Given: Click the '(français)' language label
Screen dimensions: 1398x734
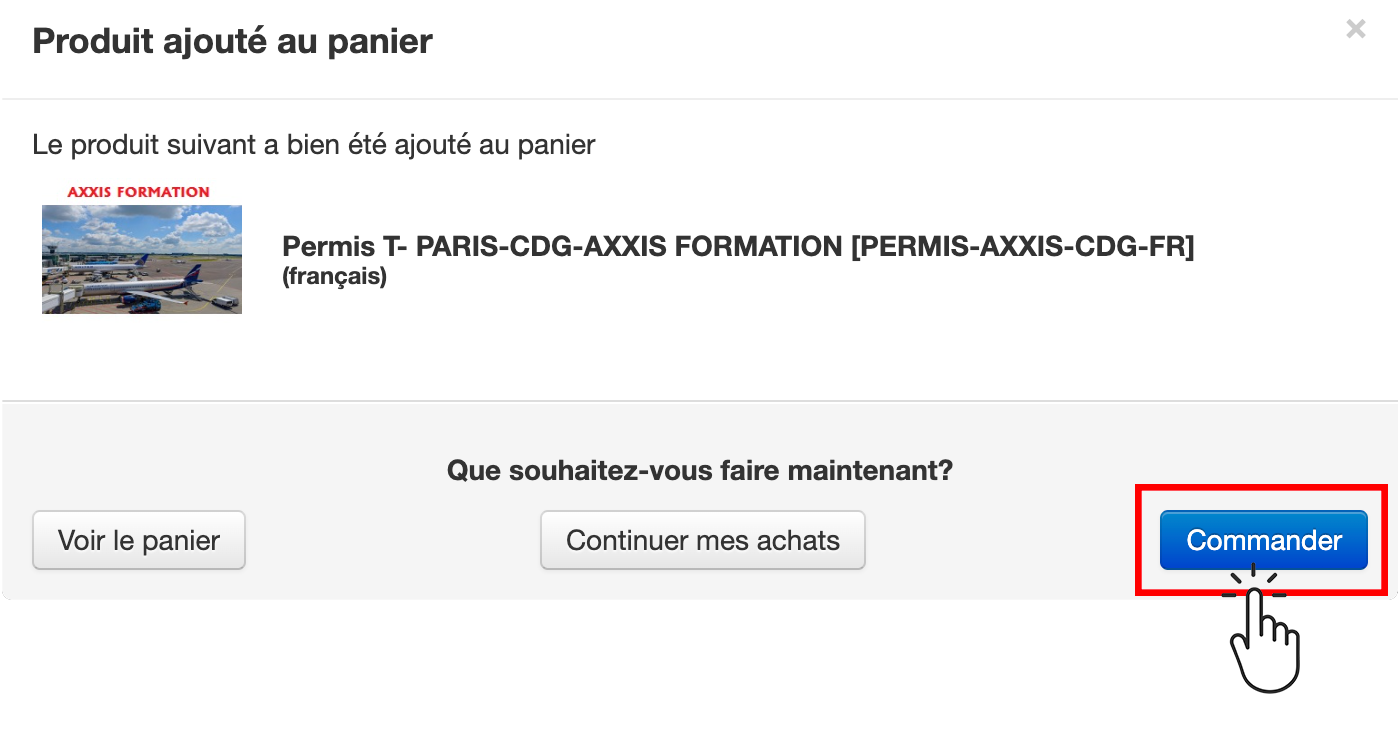Looking at the screenshot, I should pyautogui.click(x=334, y=276).
